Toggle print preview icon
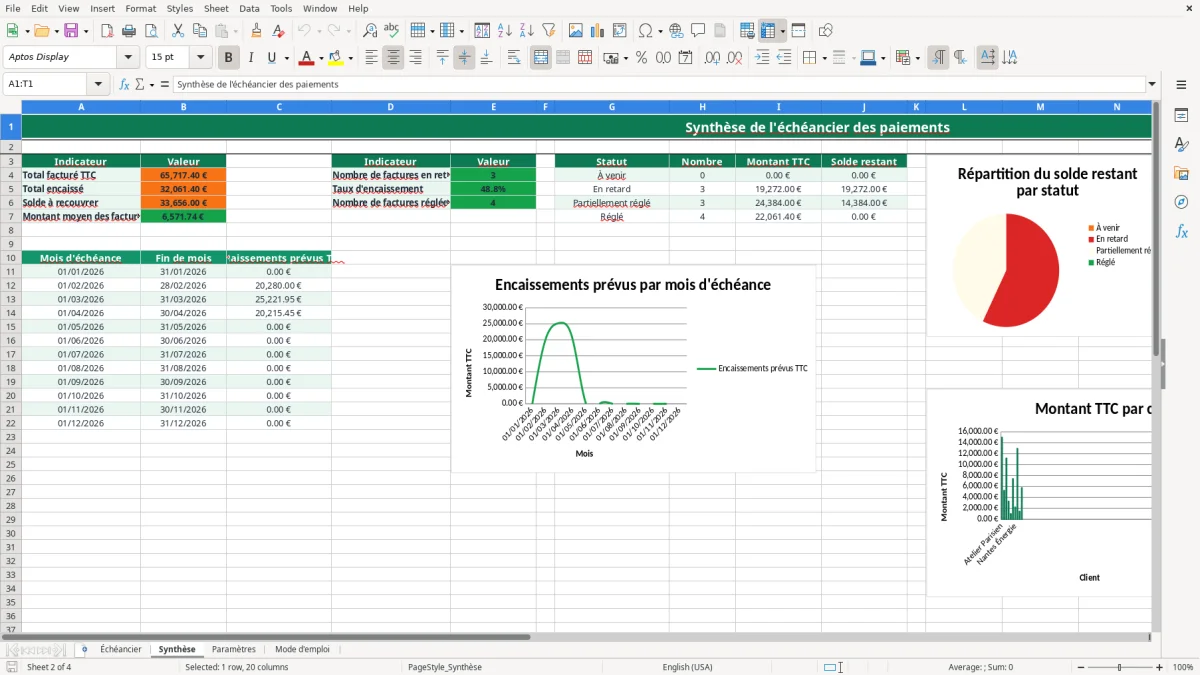Image resolution: width=1200 pixels, height=675 pixels. pyautogui.click(x=151, y=31)
